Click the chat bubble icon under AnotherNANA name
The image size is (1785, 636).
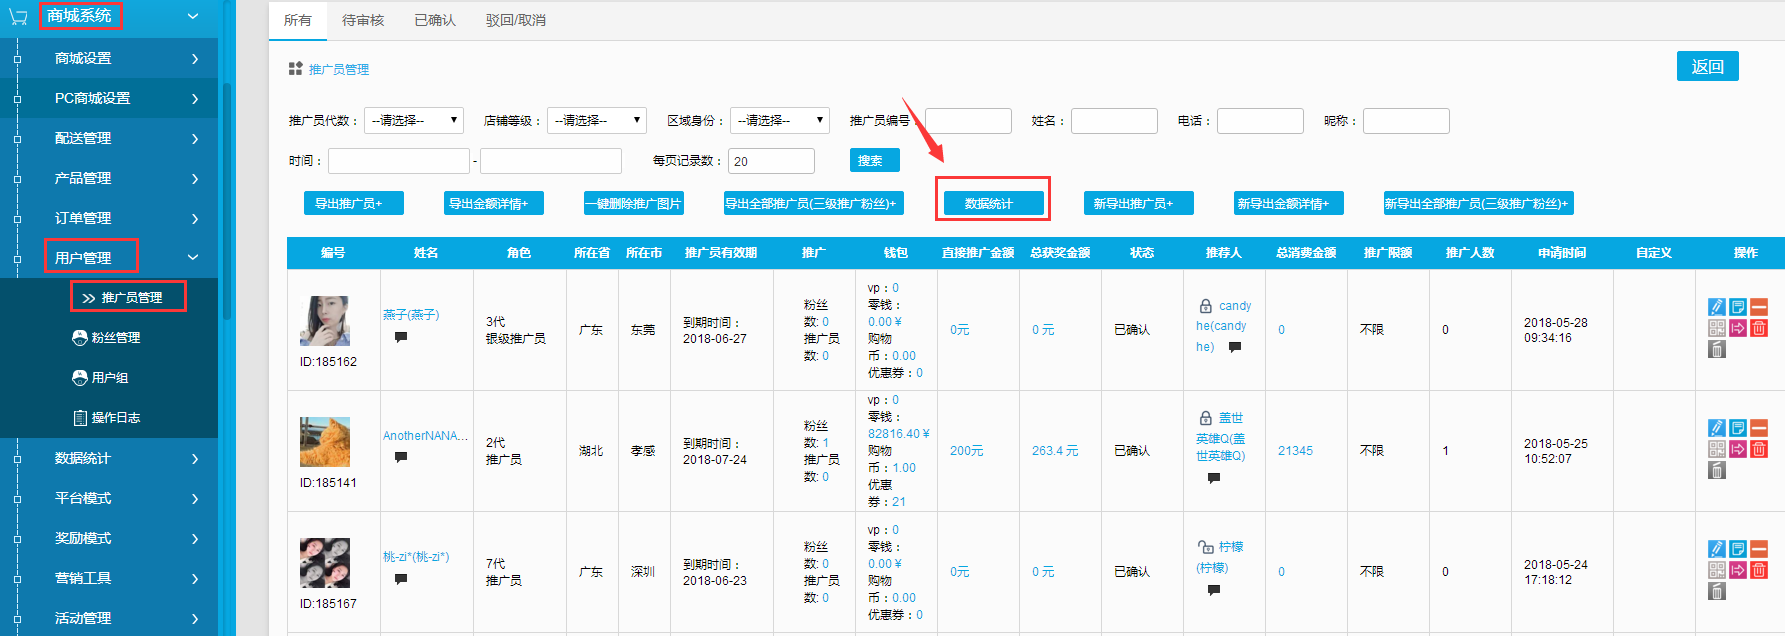point(401,457)
